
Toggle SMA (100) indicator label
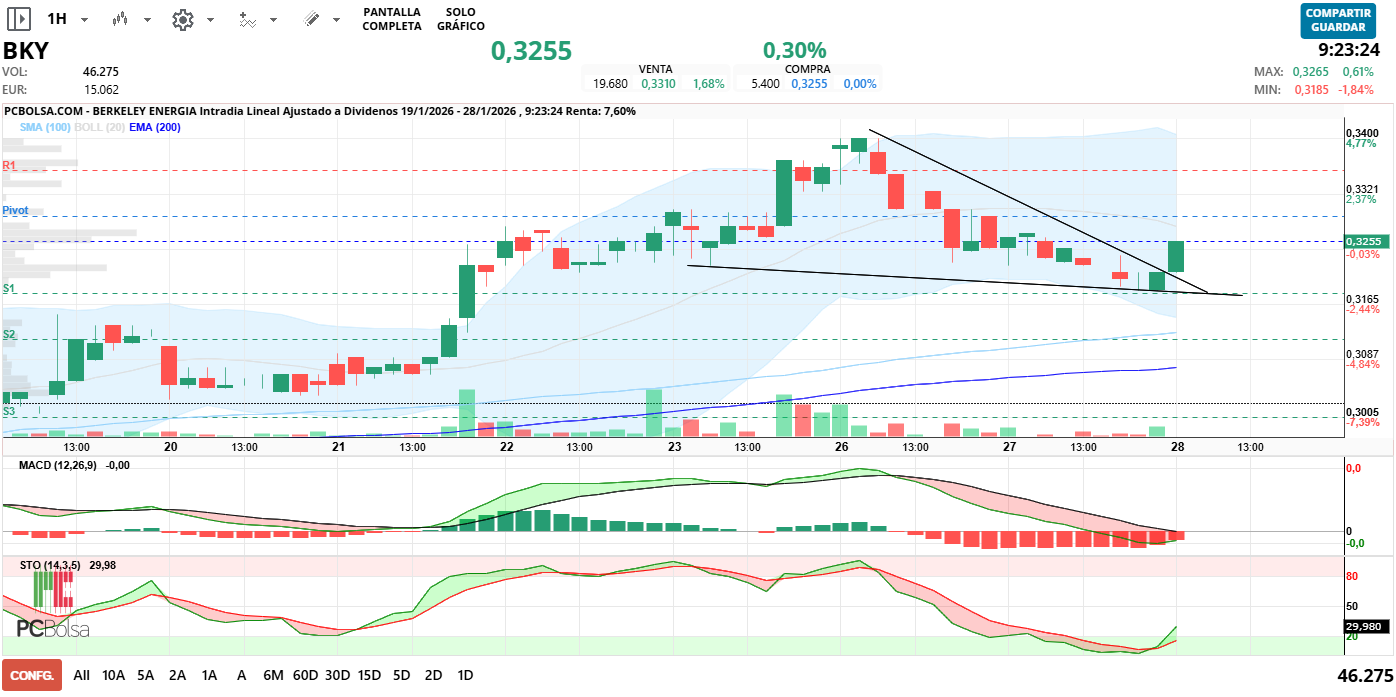[45, 127]
